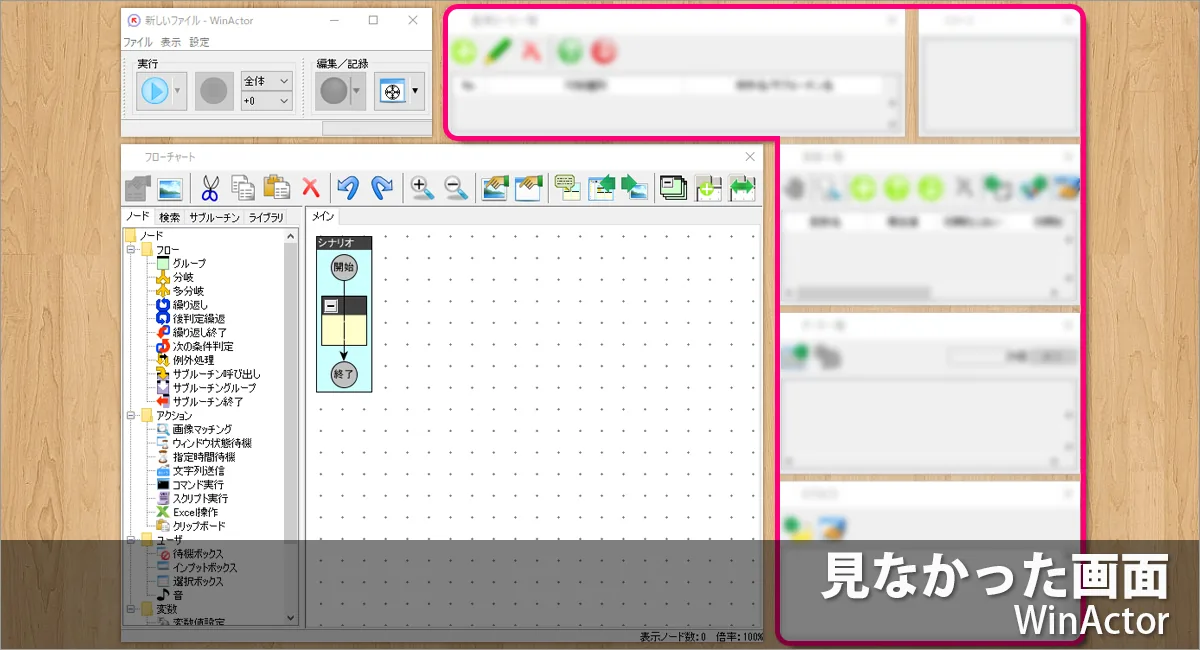
Task: Click the crosshair target window selection button
Action: (x=393, y=92)
